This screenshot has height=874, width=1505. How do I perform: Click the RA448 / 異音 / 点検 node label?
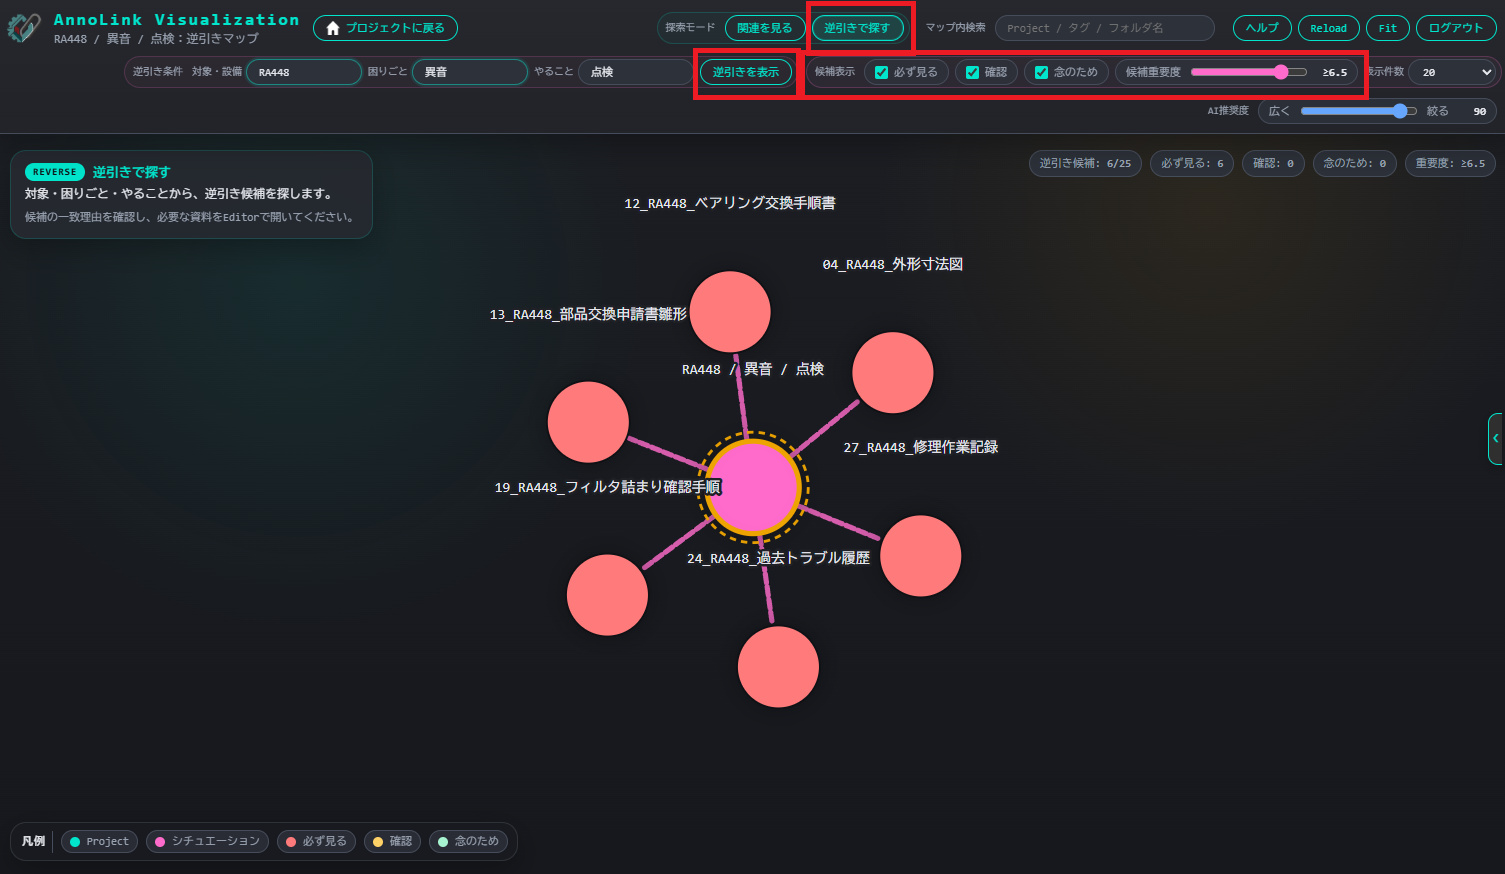[752, 369]
